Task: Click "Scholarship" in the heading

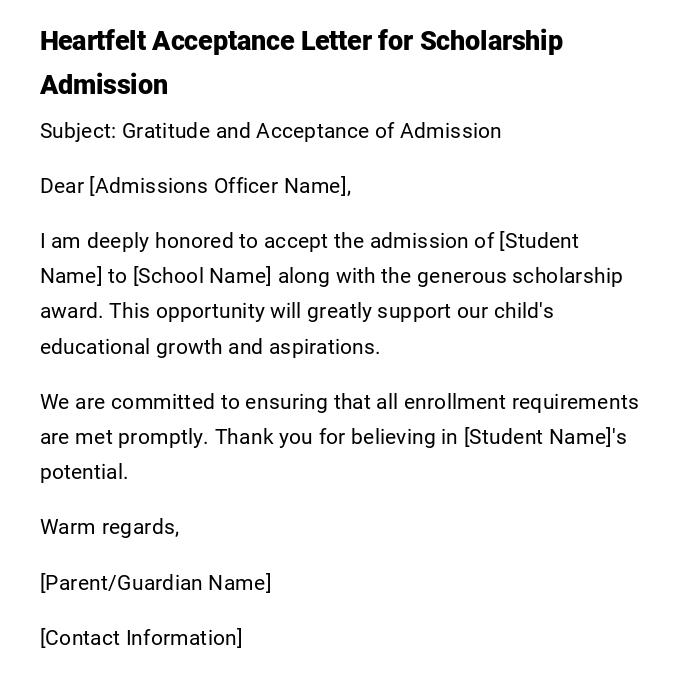Action: [x=490, y=41]
